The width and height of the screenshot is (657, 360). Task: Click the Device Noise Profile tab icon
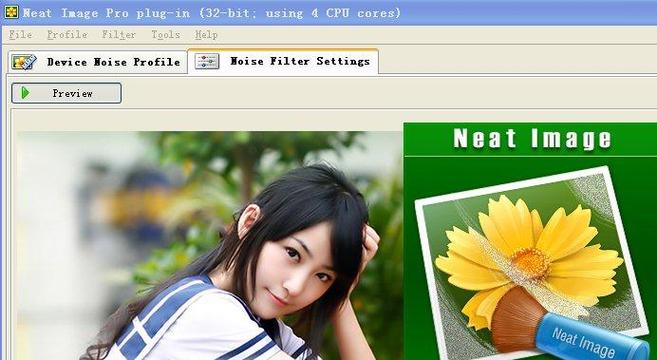(x=24, y=62)
